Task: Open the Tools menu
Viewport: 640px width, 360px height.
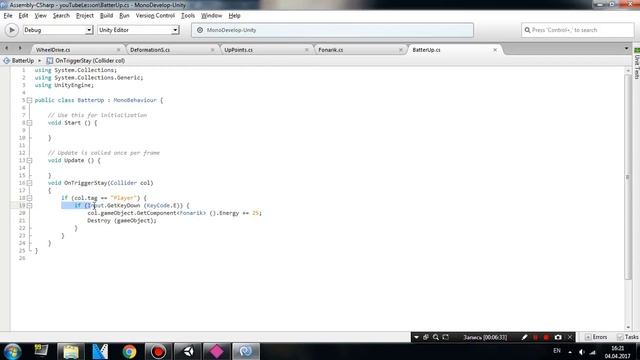Action: [x=188, y=16]
